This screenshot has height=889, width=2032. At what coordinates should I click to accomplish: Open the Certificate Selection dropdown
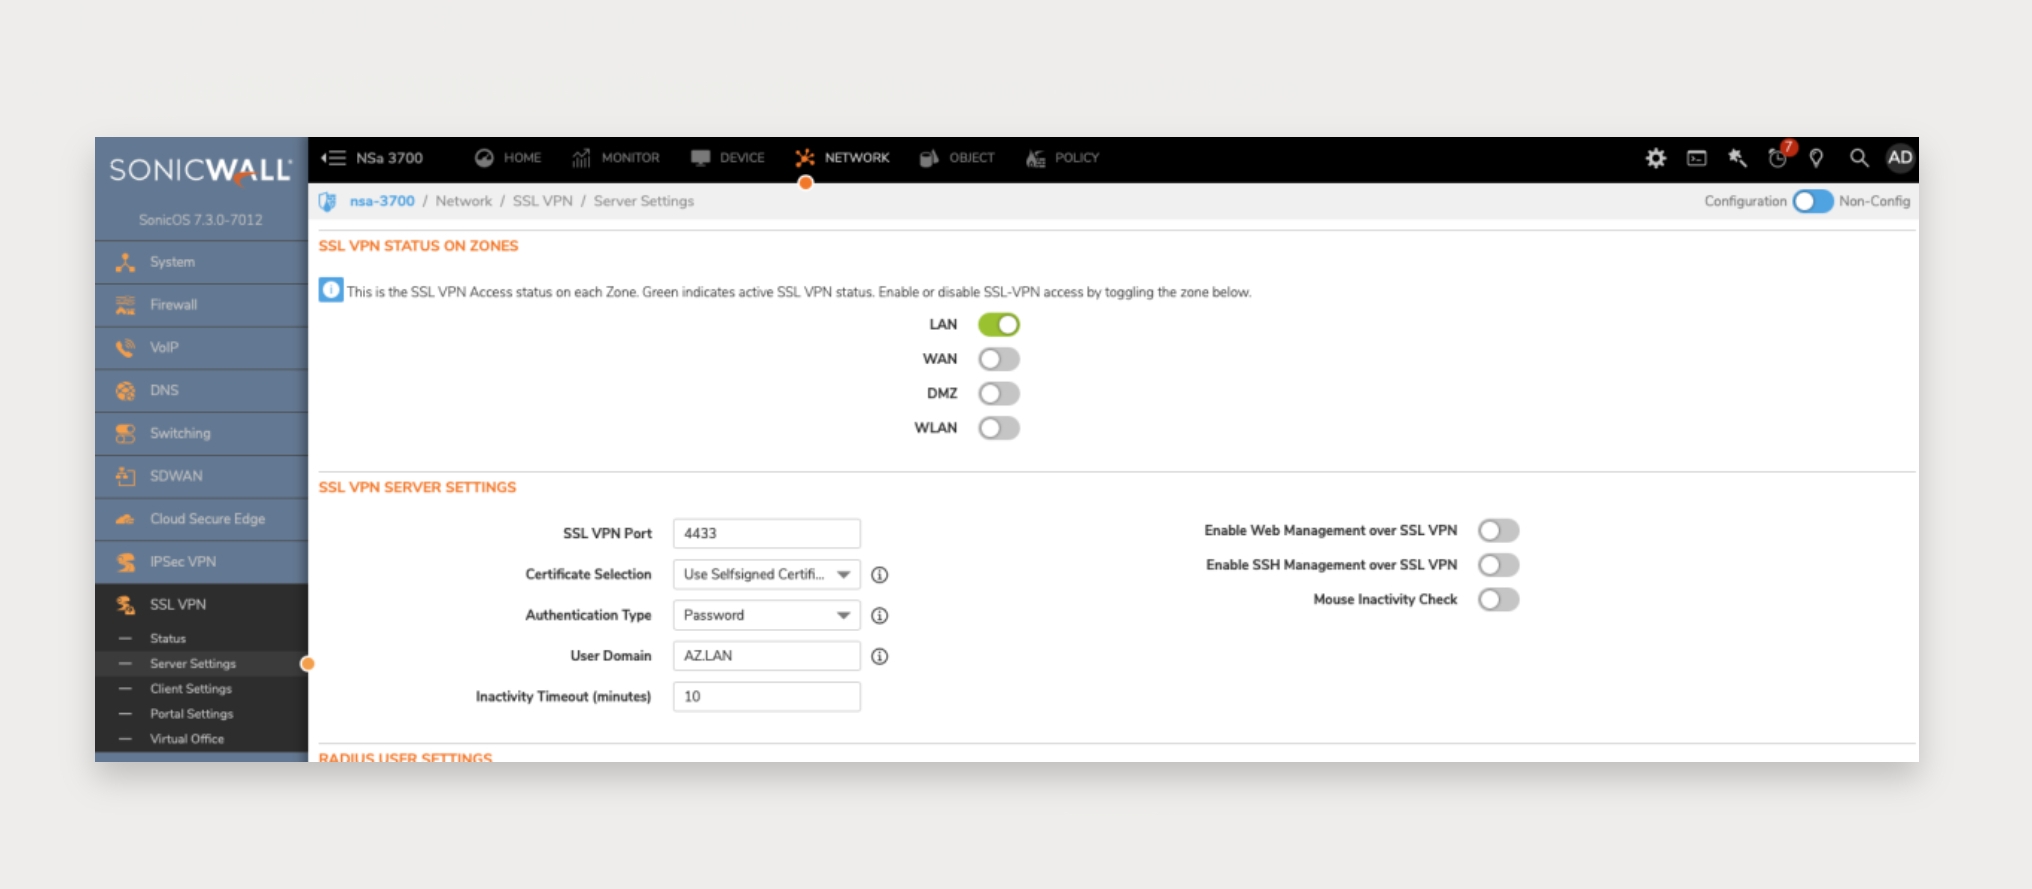(x=766, y=575)
